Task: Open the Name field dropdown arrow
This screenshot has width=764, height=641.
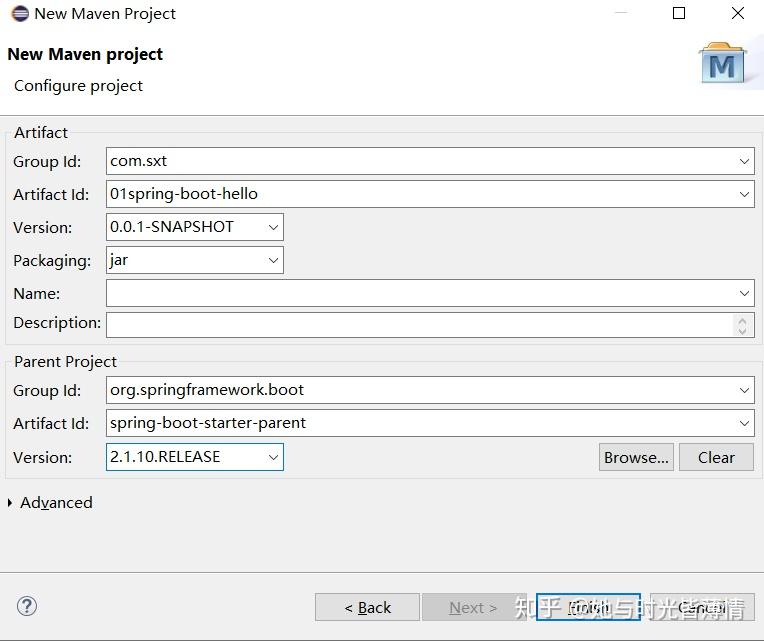Action: (x=745, y=293)
